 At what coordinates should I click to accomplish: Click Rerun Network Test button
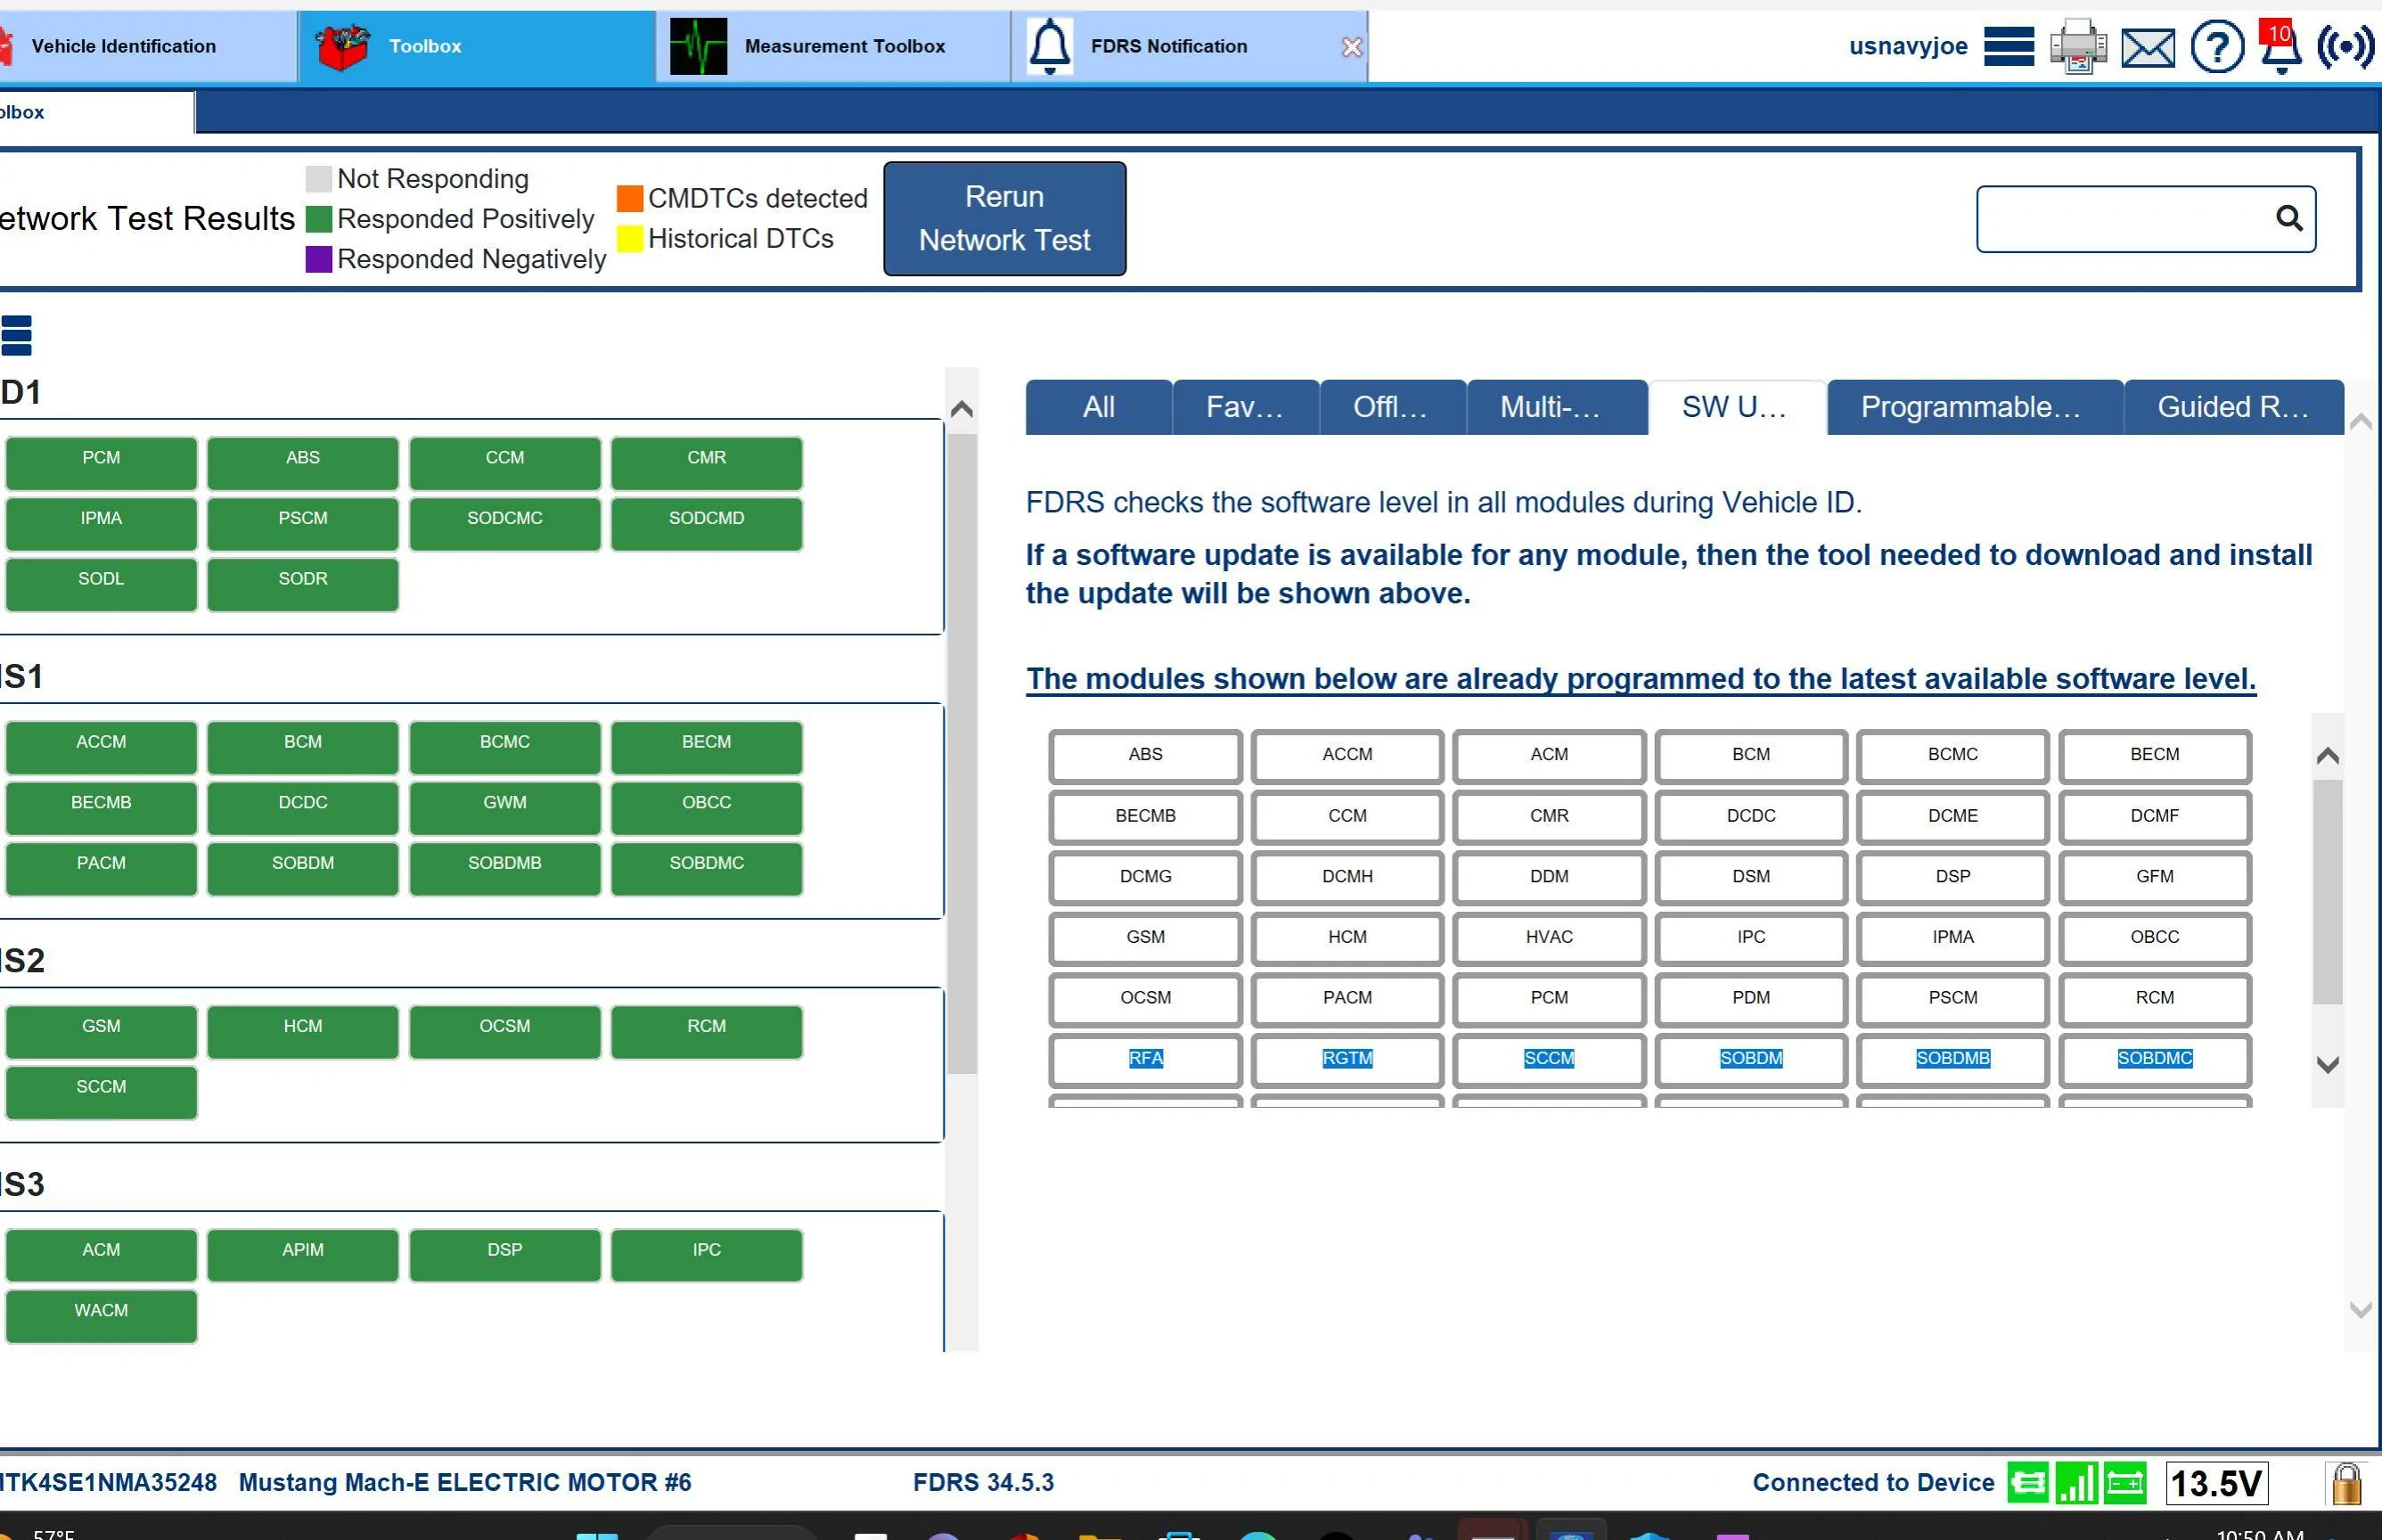pyautogui.click(x=1004, y=218)
